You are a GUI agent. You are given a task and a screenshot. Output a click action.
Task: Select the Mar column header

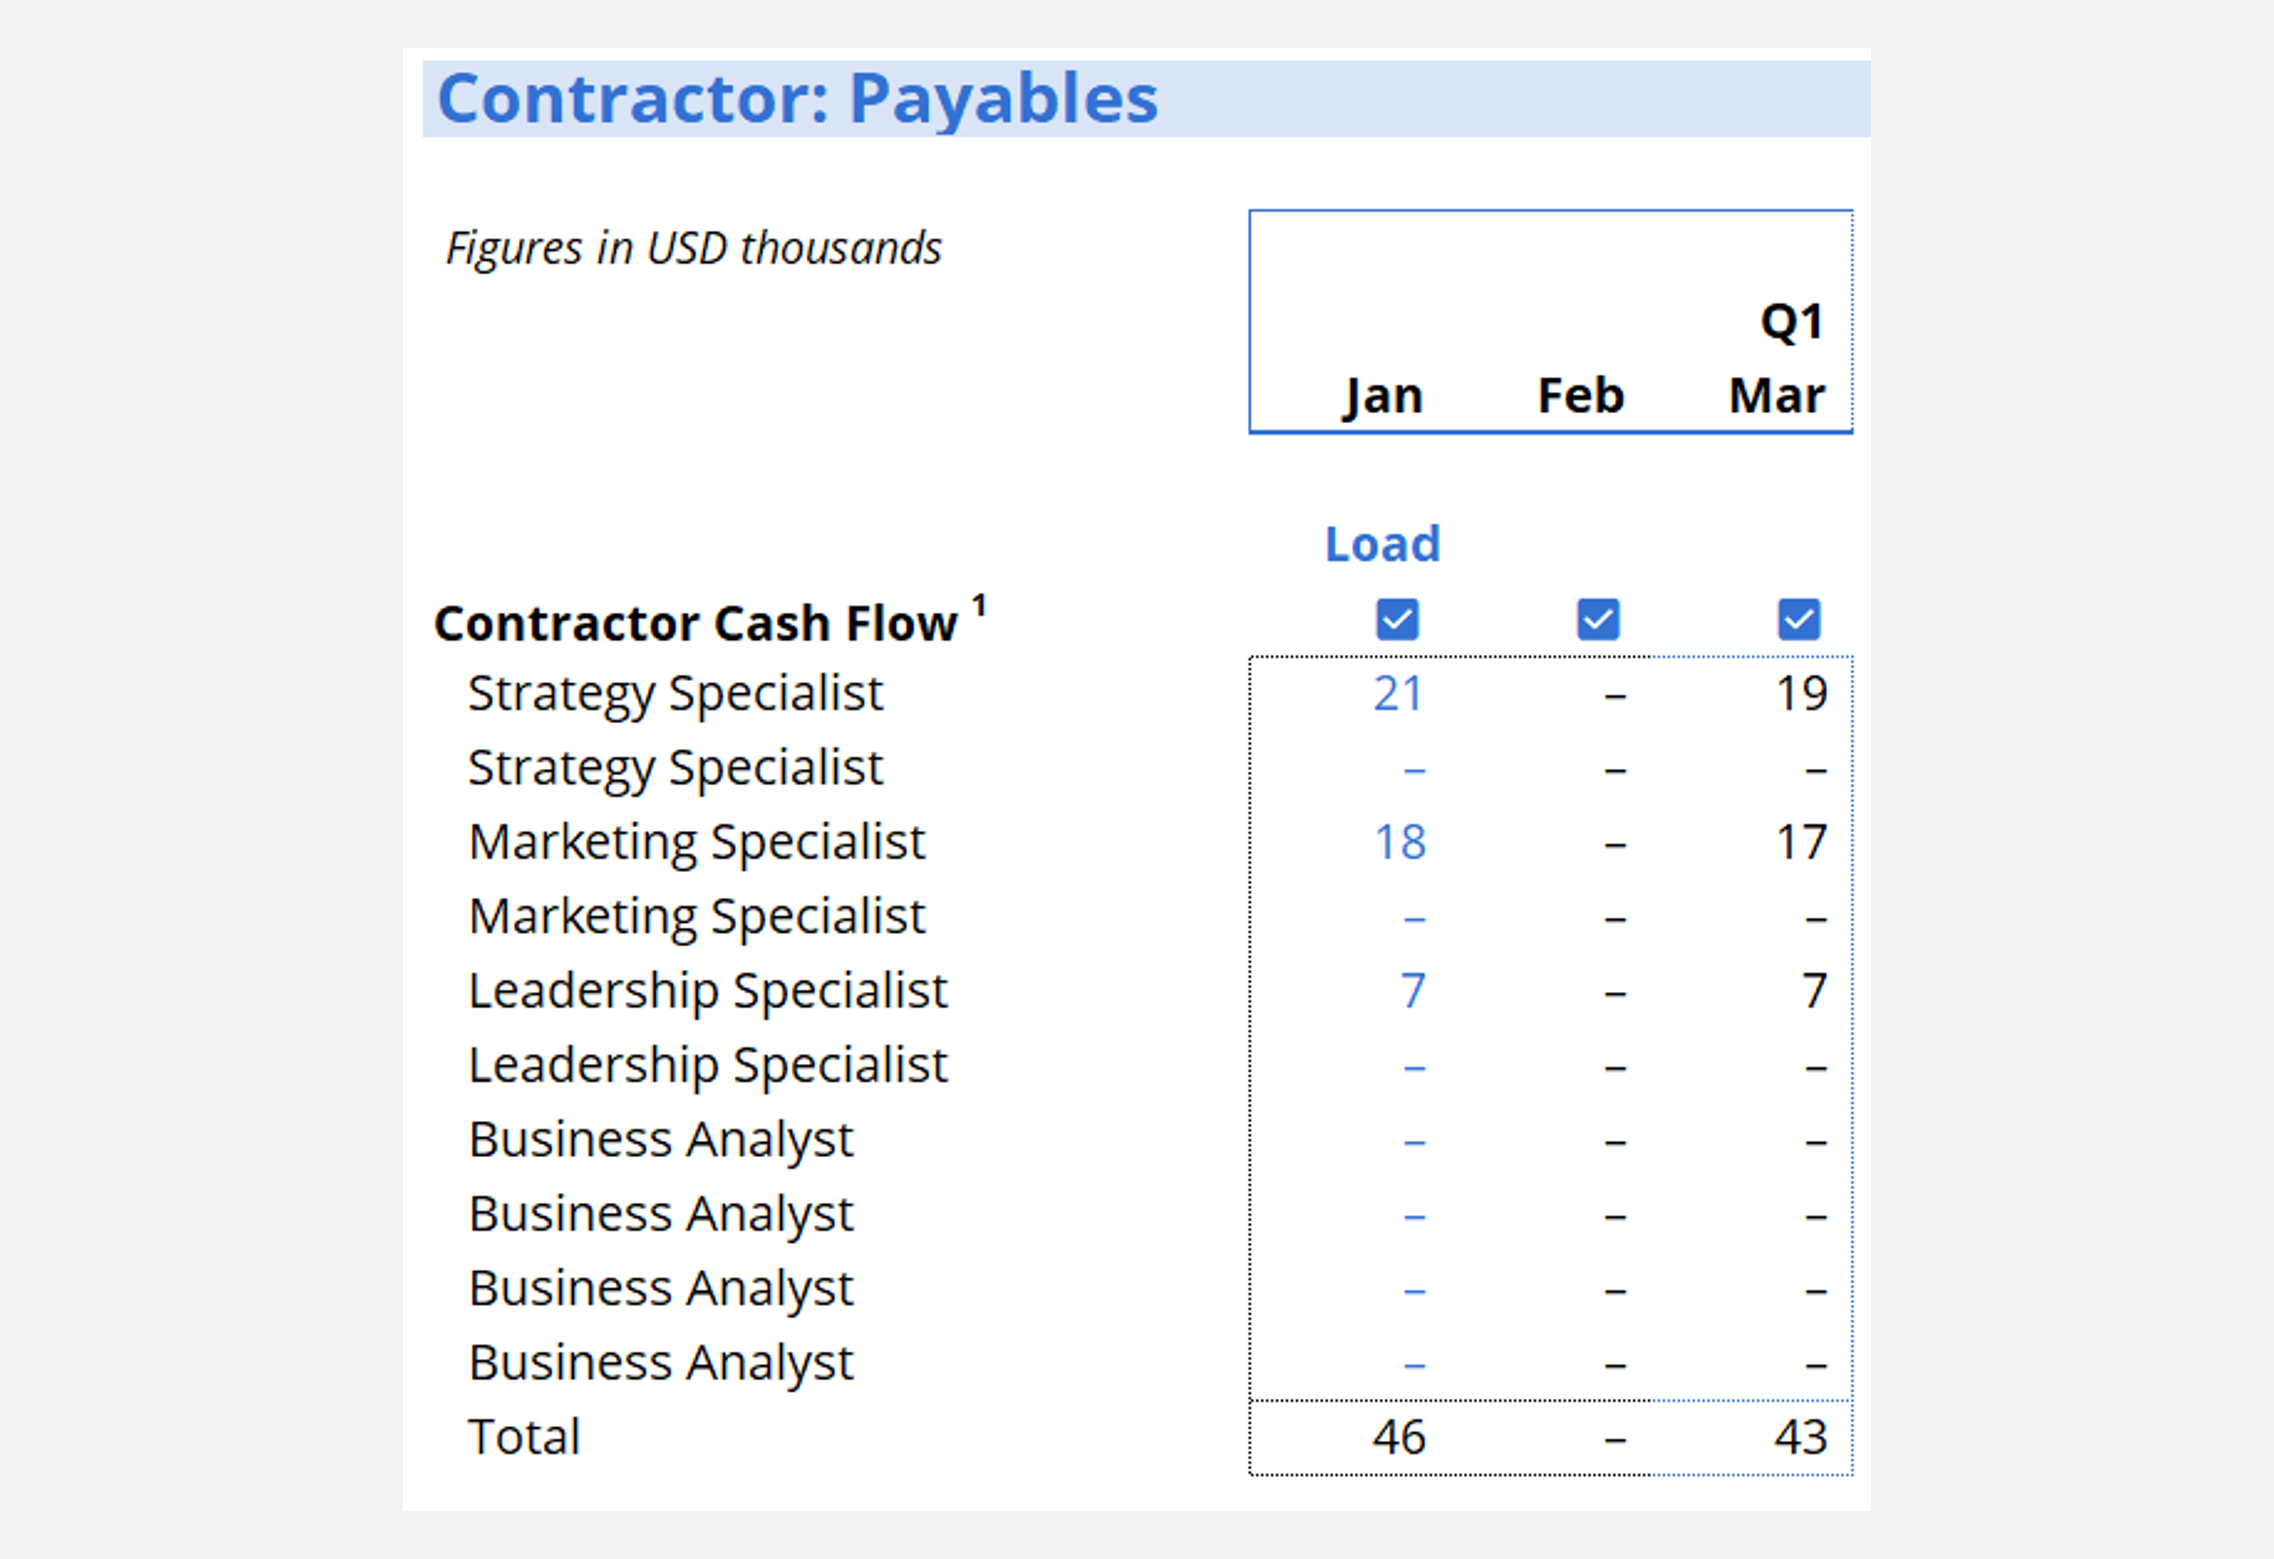click(1776, 396)
